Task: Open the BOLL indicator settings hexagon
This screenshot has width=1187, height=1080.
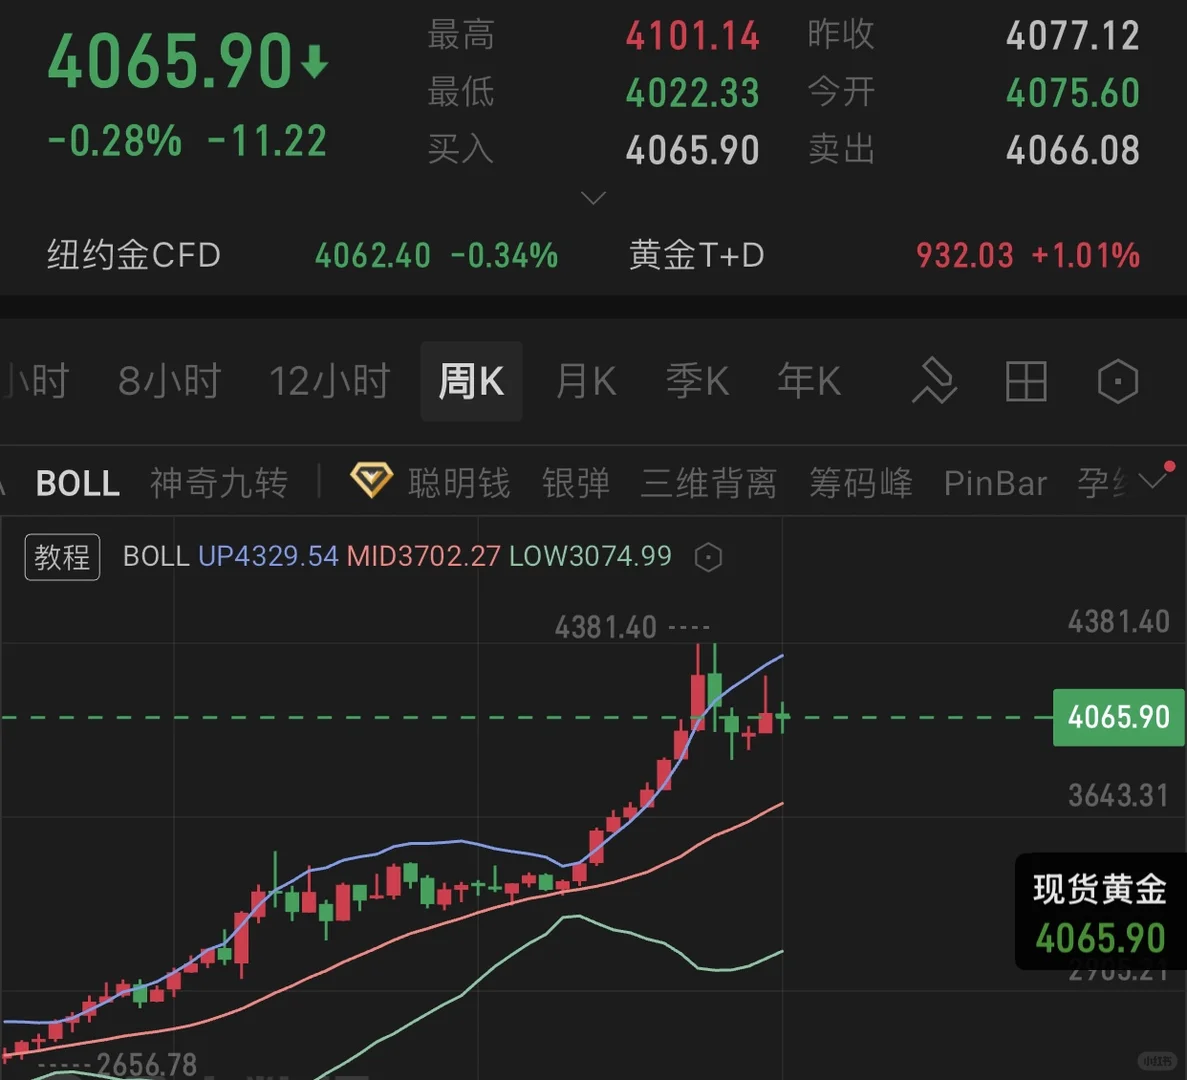Action: pyautogui.click(x=709, y=557)
